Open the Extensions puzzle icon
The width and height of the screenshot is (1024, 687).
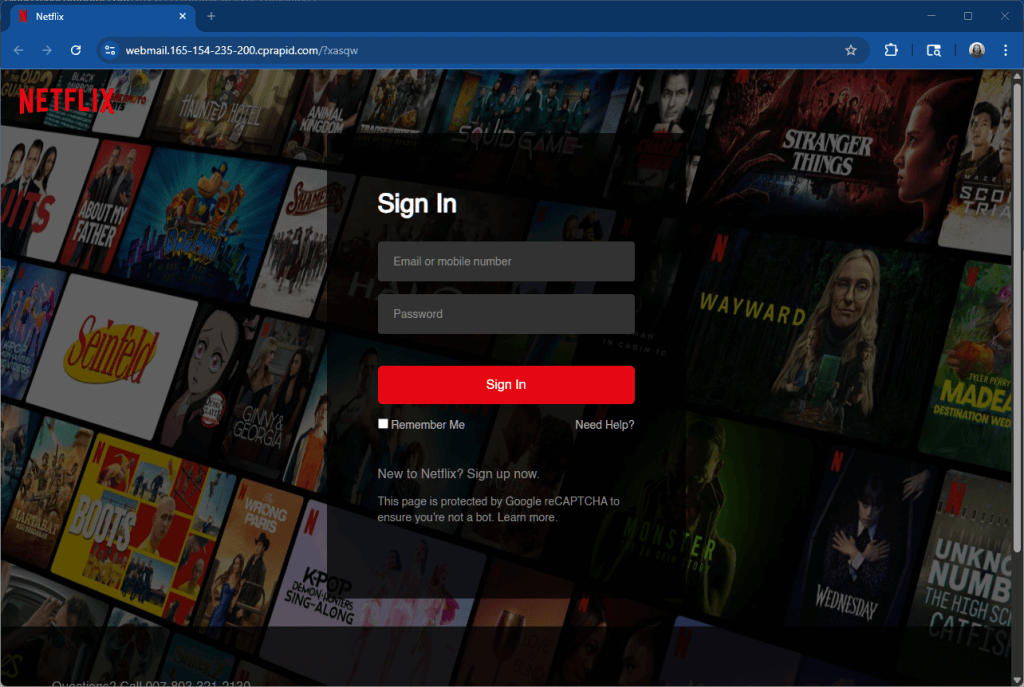(890, 50)
